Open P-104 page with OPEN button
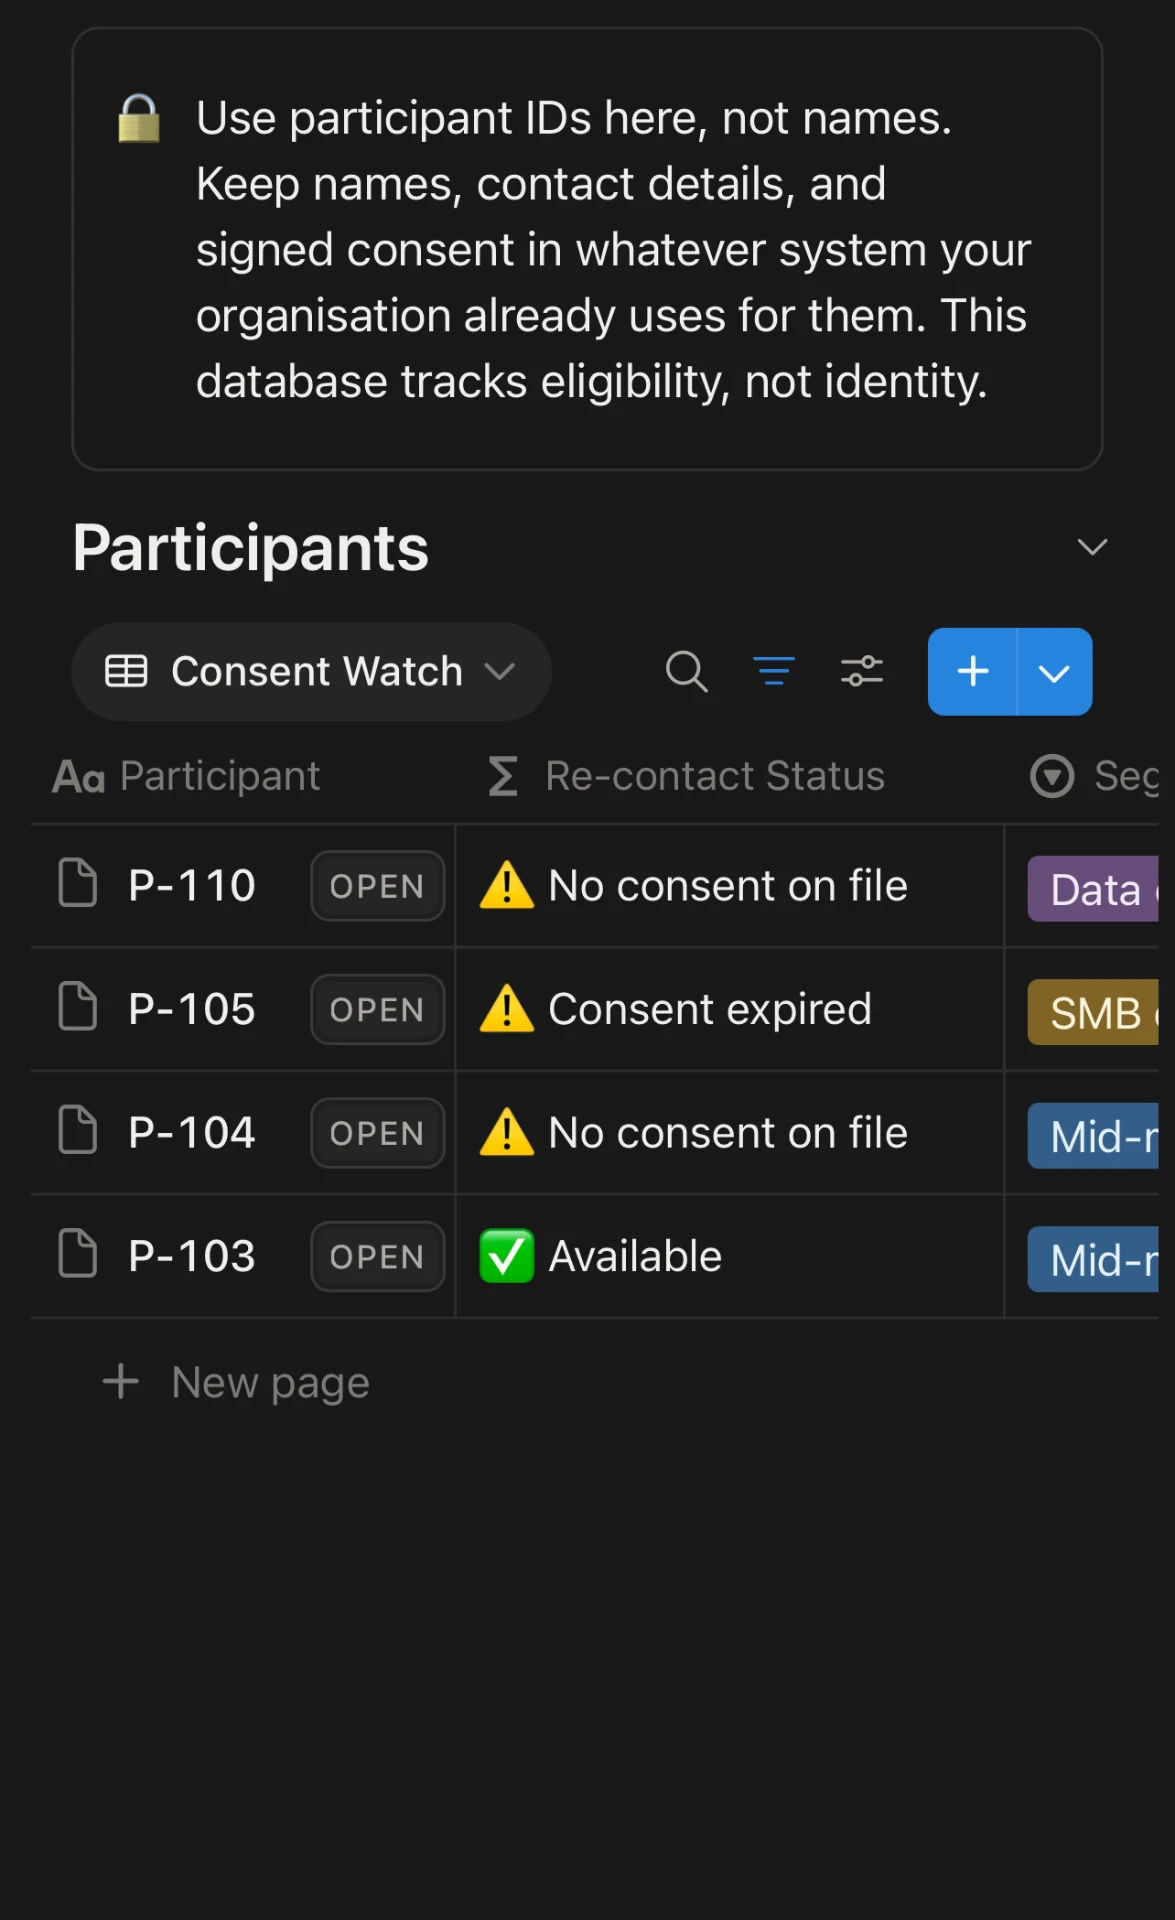This screenshot has height=1920, width=1175. (x=377, y=1133)
